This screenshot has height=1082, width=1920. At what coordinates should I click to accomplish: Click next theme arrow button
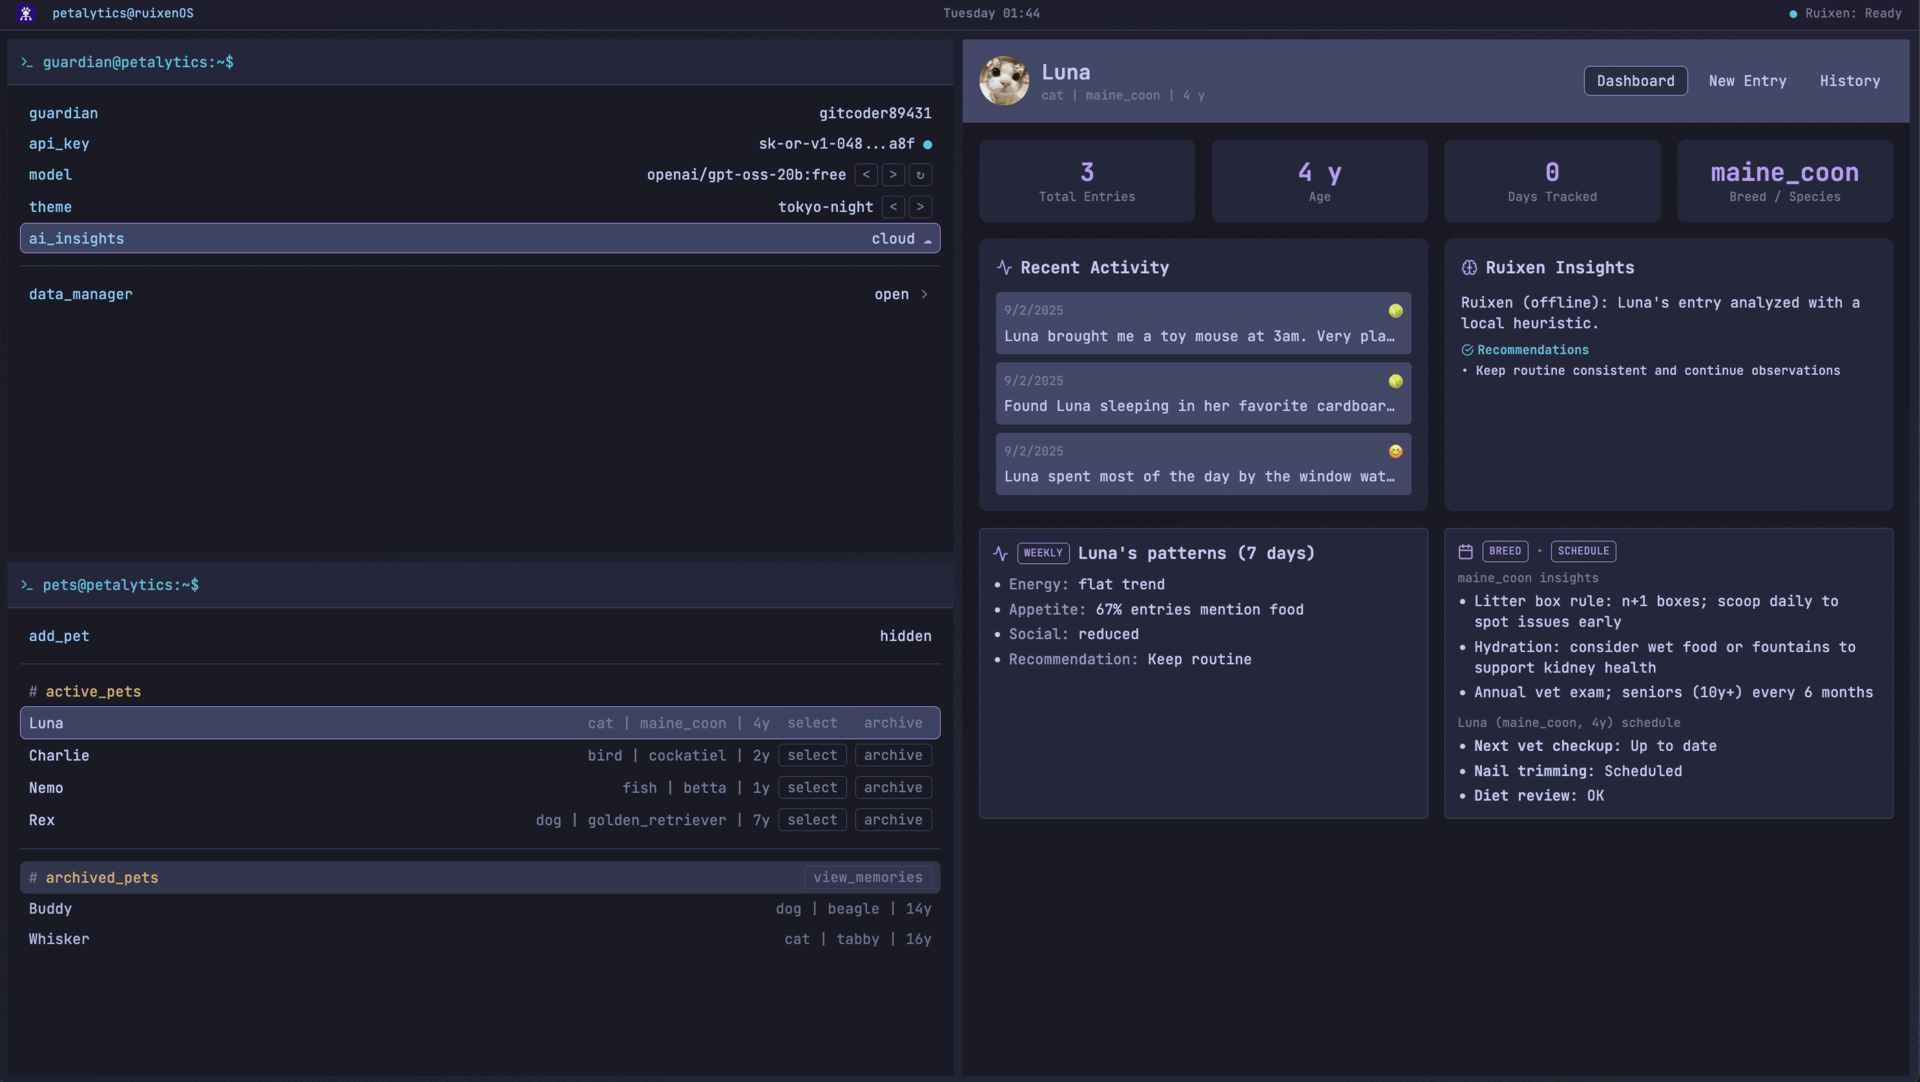click(x=920, y=207)
